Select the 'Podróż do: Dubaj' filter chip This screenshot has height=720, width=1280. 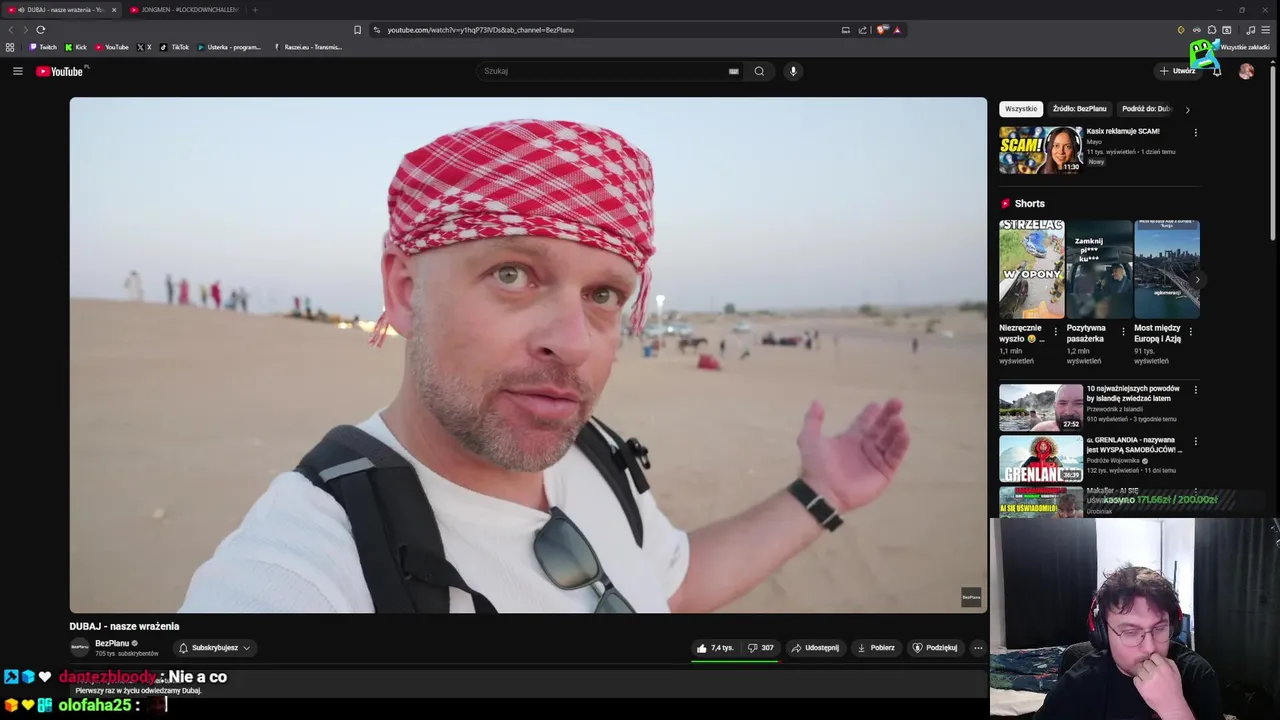click(1147, 109)
